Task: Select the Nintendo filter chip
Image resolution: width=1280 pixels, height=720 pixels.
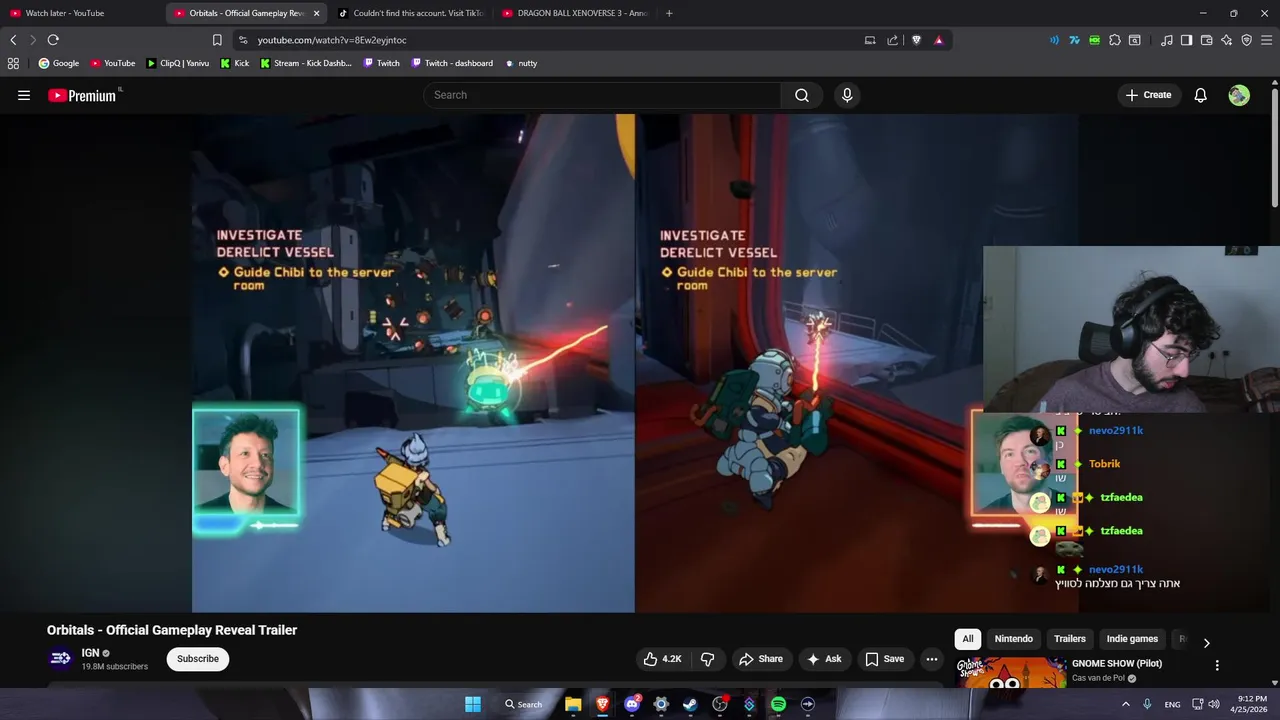Action: point(1013,639)
